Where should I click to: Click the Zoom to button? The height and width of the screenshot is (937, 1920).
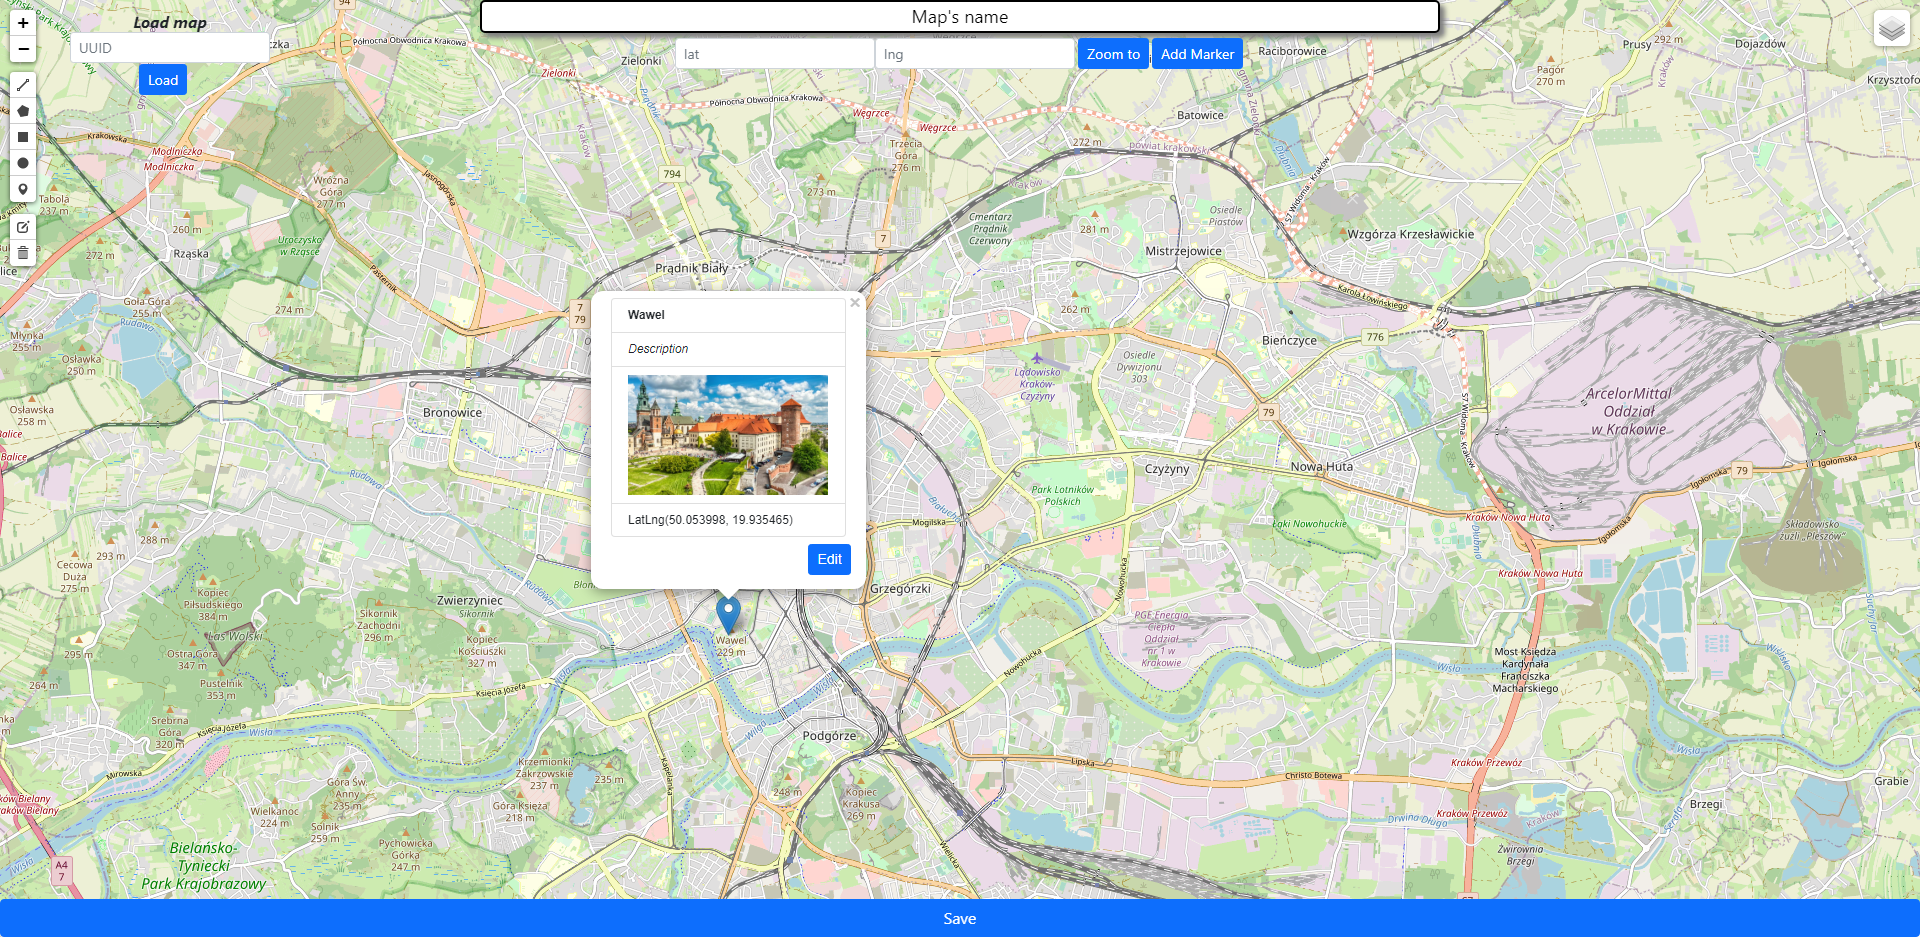(1113, 54)
